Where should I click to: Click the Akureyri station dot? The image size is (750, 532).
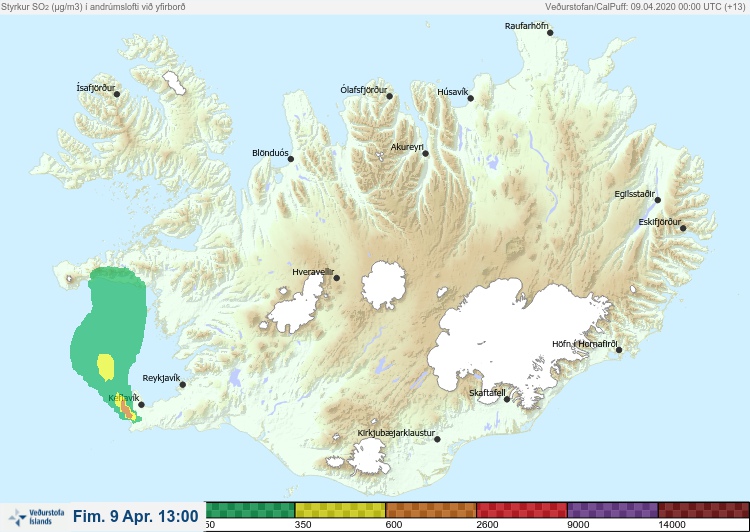tap(426, 154)
